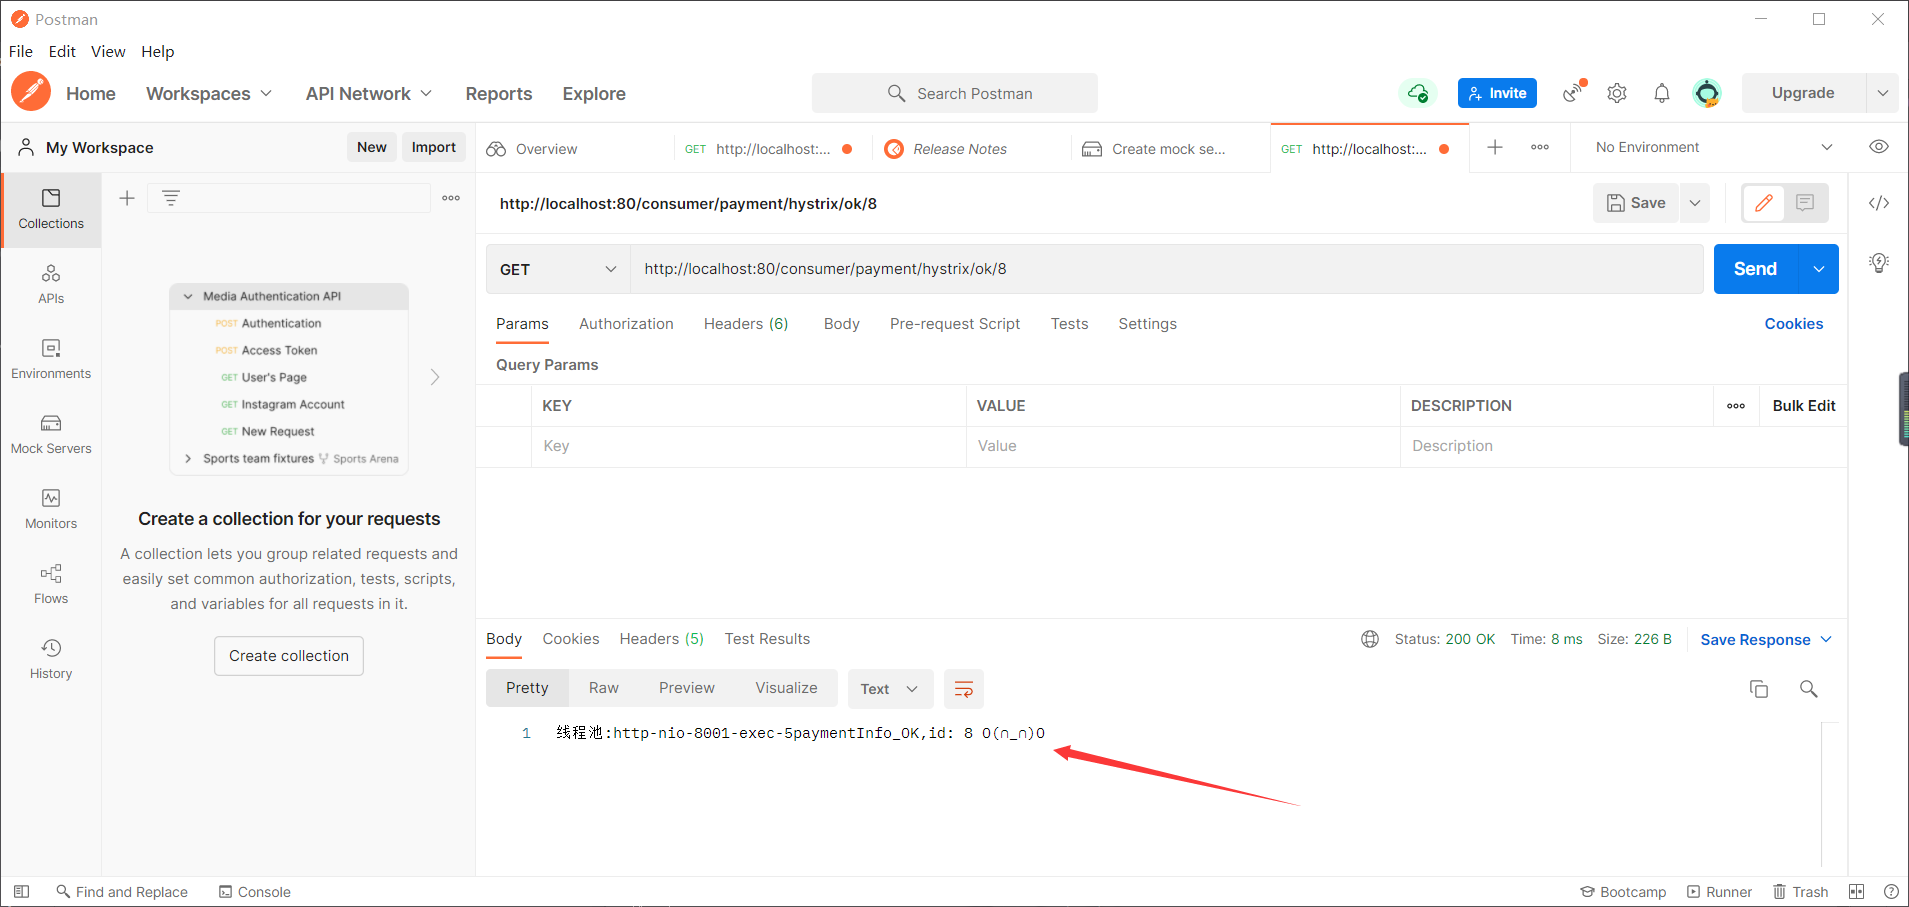Viewport: 1909px width, 907px height.
Task: Search within the response body
Action: 1809,689
